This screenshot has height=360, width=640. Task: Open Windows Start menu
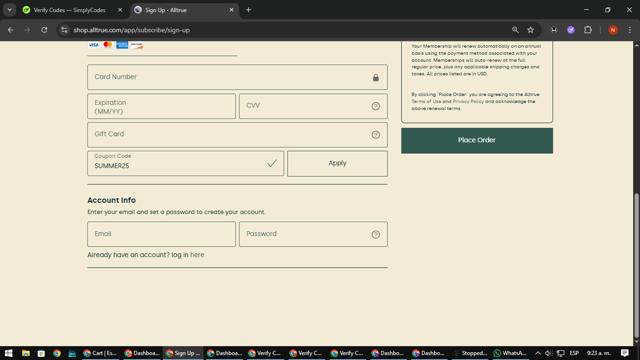coord(9,353)
